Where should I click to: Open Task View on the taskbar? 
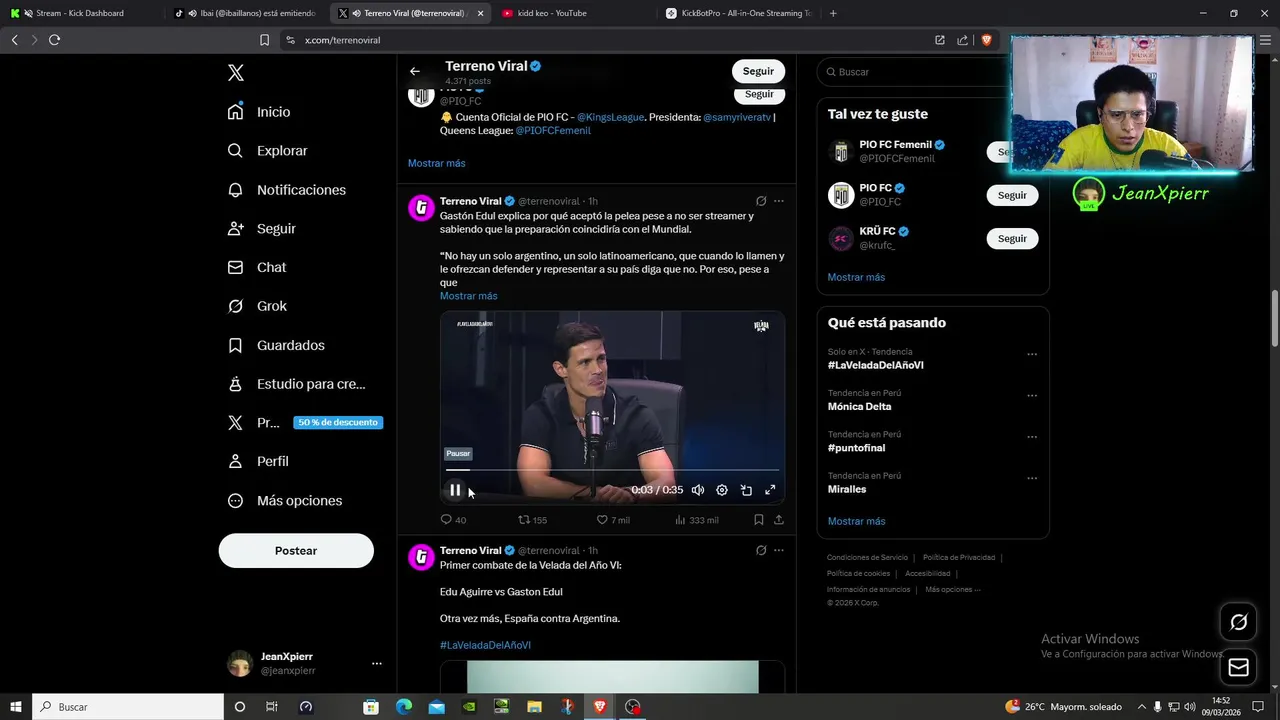pyautogui.click(x=271, y=706)
